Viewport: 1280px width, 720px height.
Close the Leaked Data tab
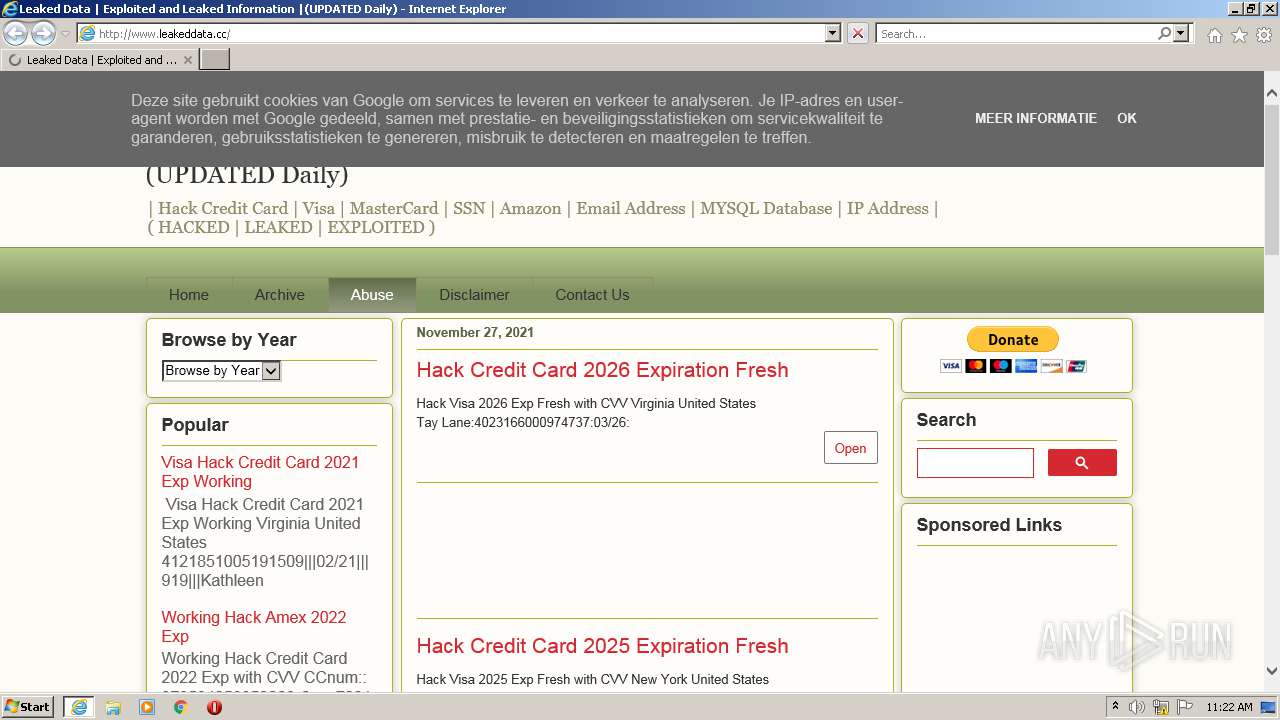coord(187,60)
